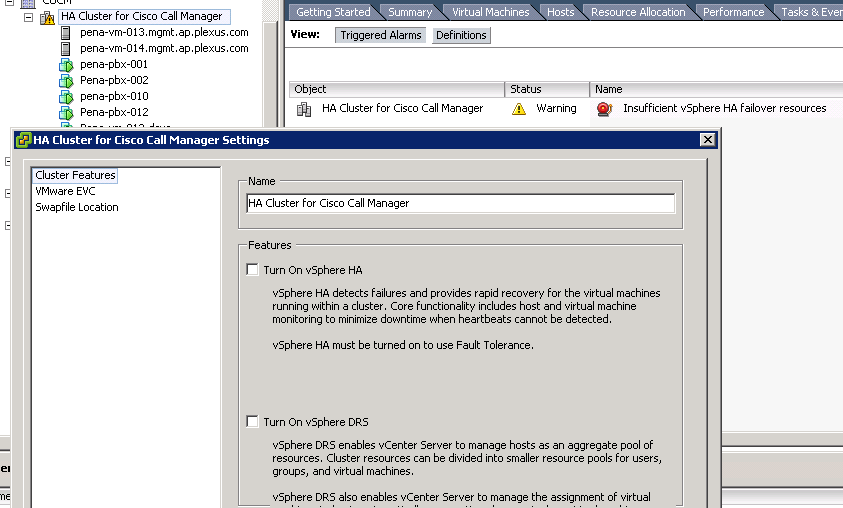The width and height of the screenshot is (843, 508).
Task: Switch to the Hosts tab
Action: tap(560, 12)
